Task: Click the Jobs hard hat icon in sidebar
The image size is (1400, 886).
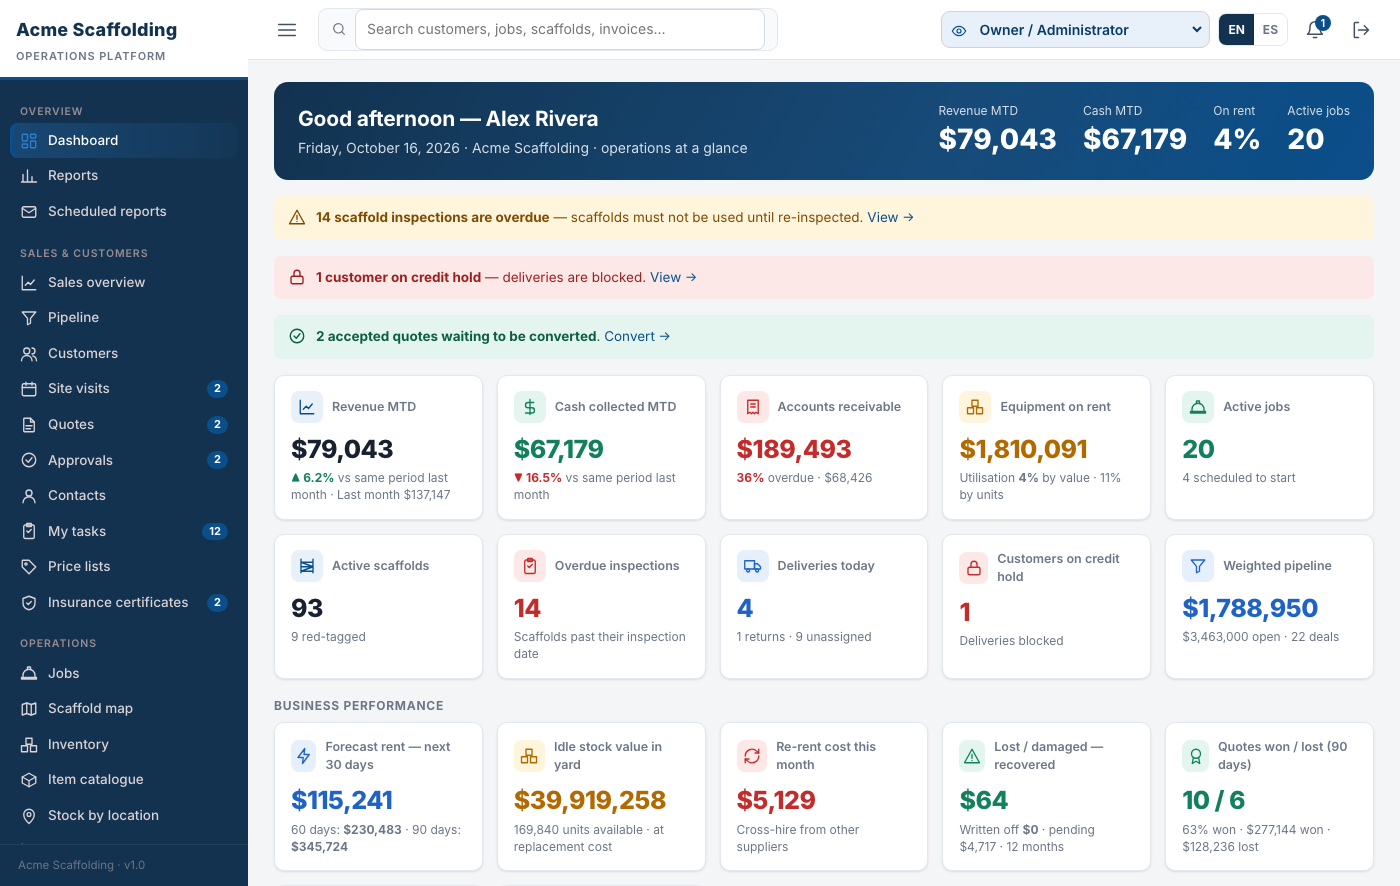Action: coord(29,674)
